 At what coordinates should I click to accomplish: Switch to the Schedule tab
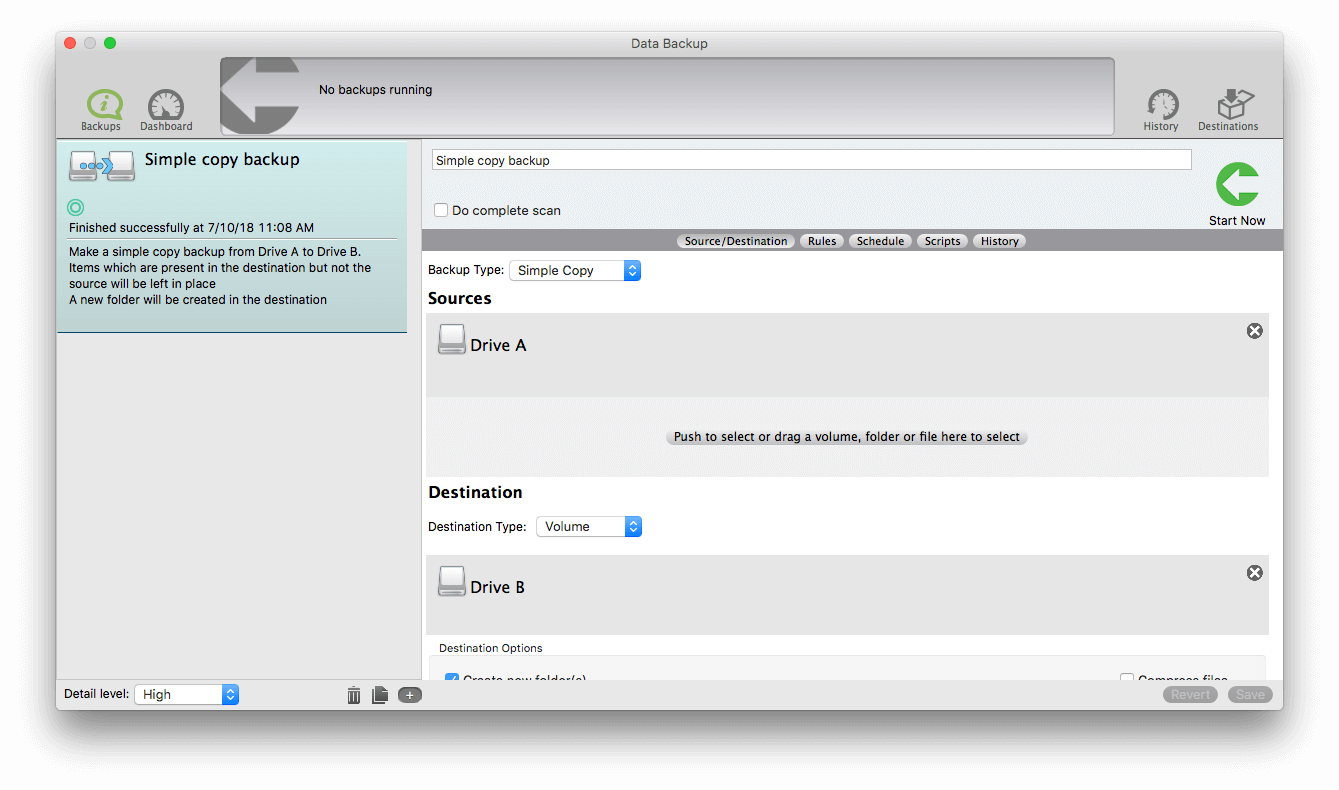point(880,240)
